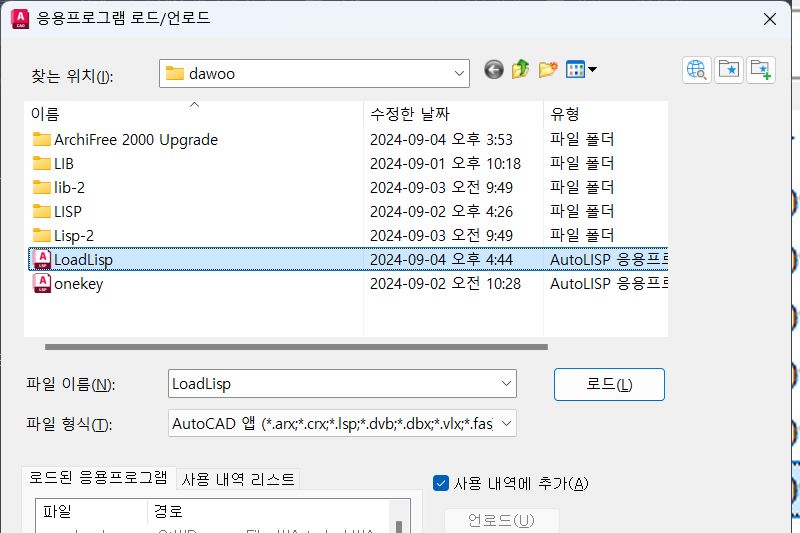Screen dimensions: 800x533
Task: Expand the Views dropdown arrow
Action: coord(592,69)
